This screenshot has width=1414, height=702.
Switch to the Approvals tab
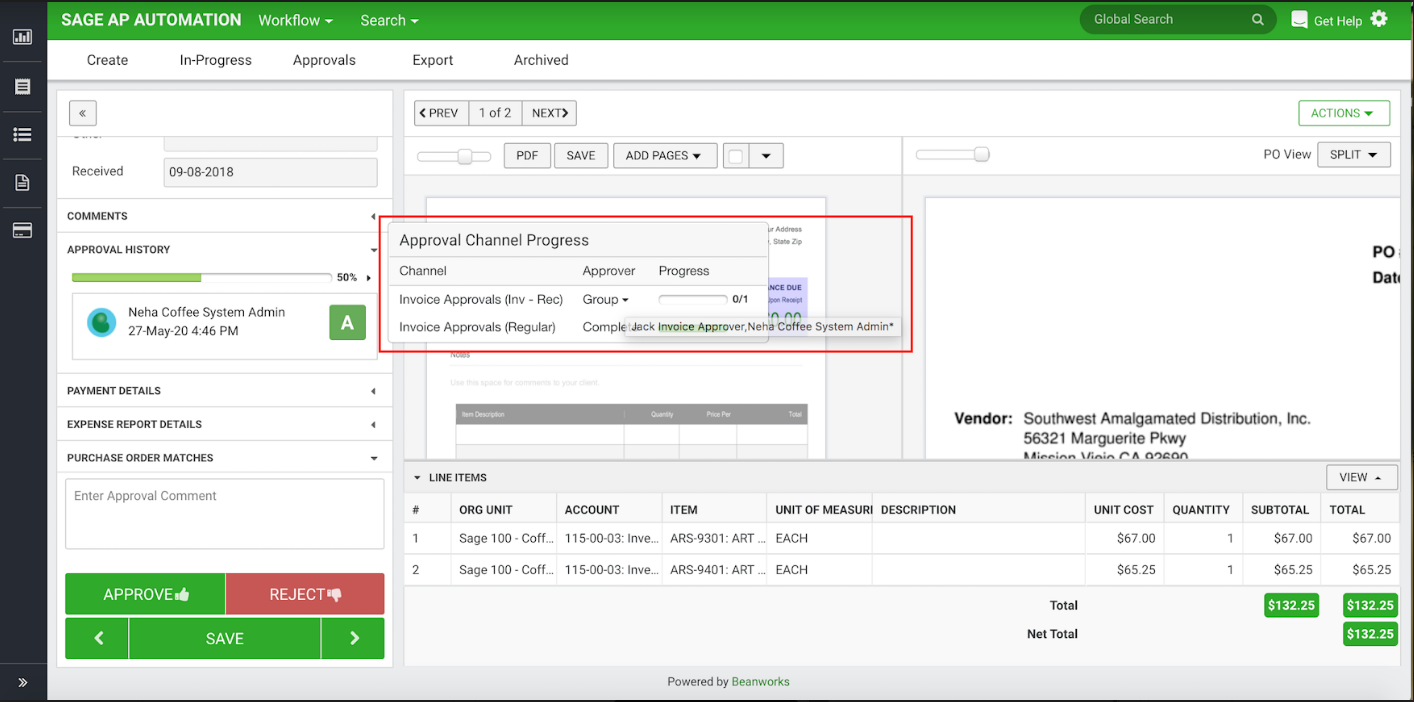(x=324, y=60)
